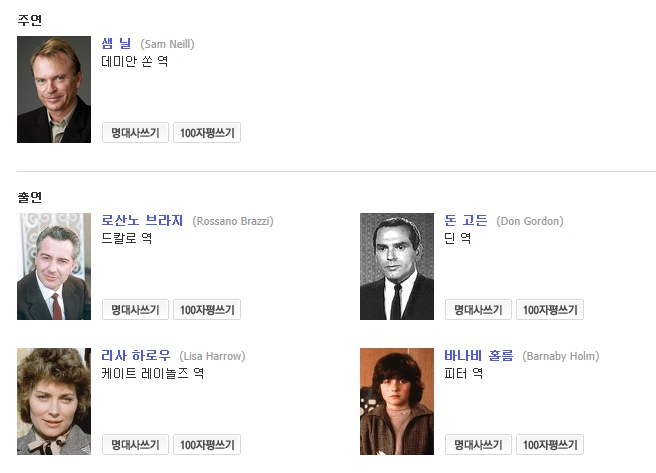Click 100자평쓰기 for Lisa Harrow
656x473 pixels.
[x=207, y=445]
